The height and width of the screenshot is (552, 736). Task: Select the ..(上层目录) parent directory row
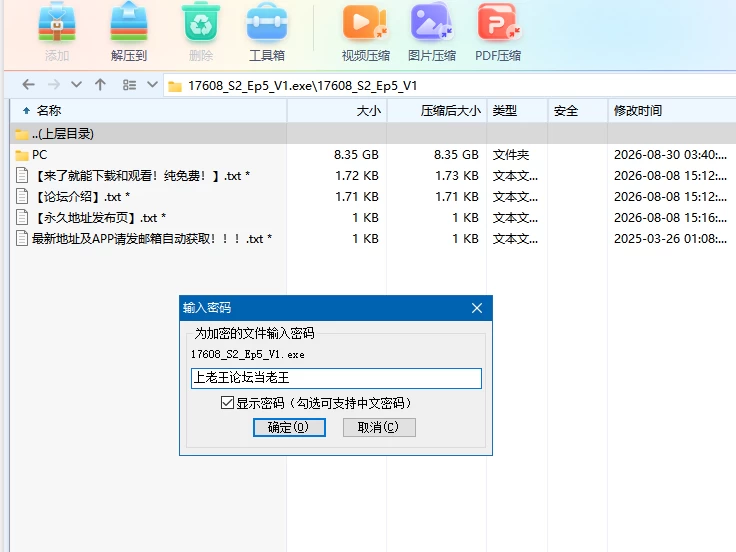(x=373, y=134)
